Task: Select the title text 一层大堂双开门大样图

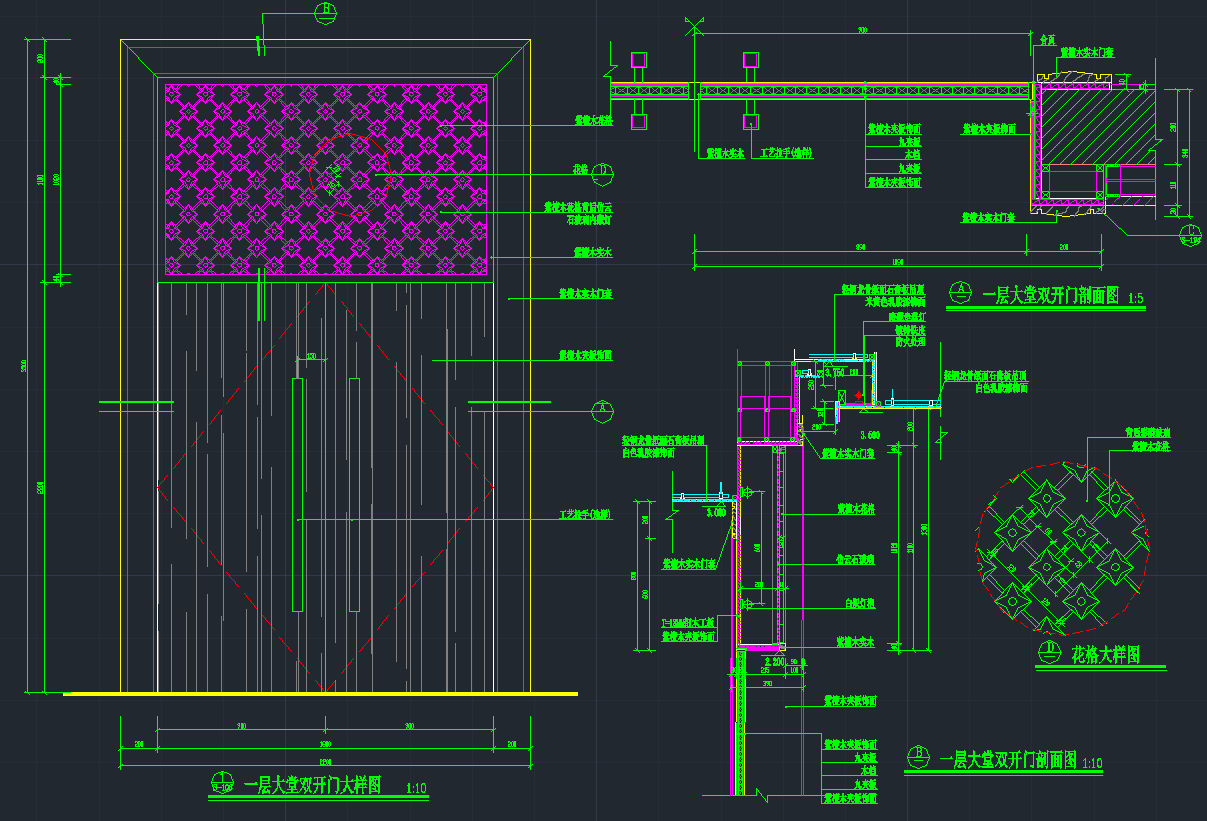Action: pos(312,786)
